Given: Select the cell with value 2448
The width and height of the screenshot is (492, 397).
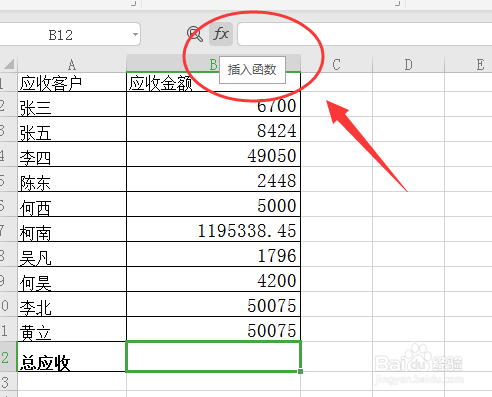Looking at the screenshot, I should tap(213, 179).
